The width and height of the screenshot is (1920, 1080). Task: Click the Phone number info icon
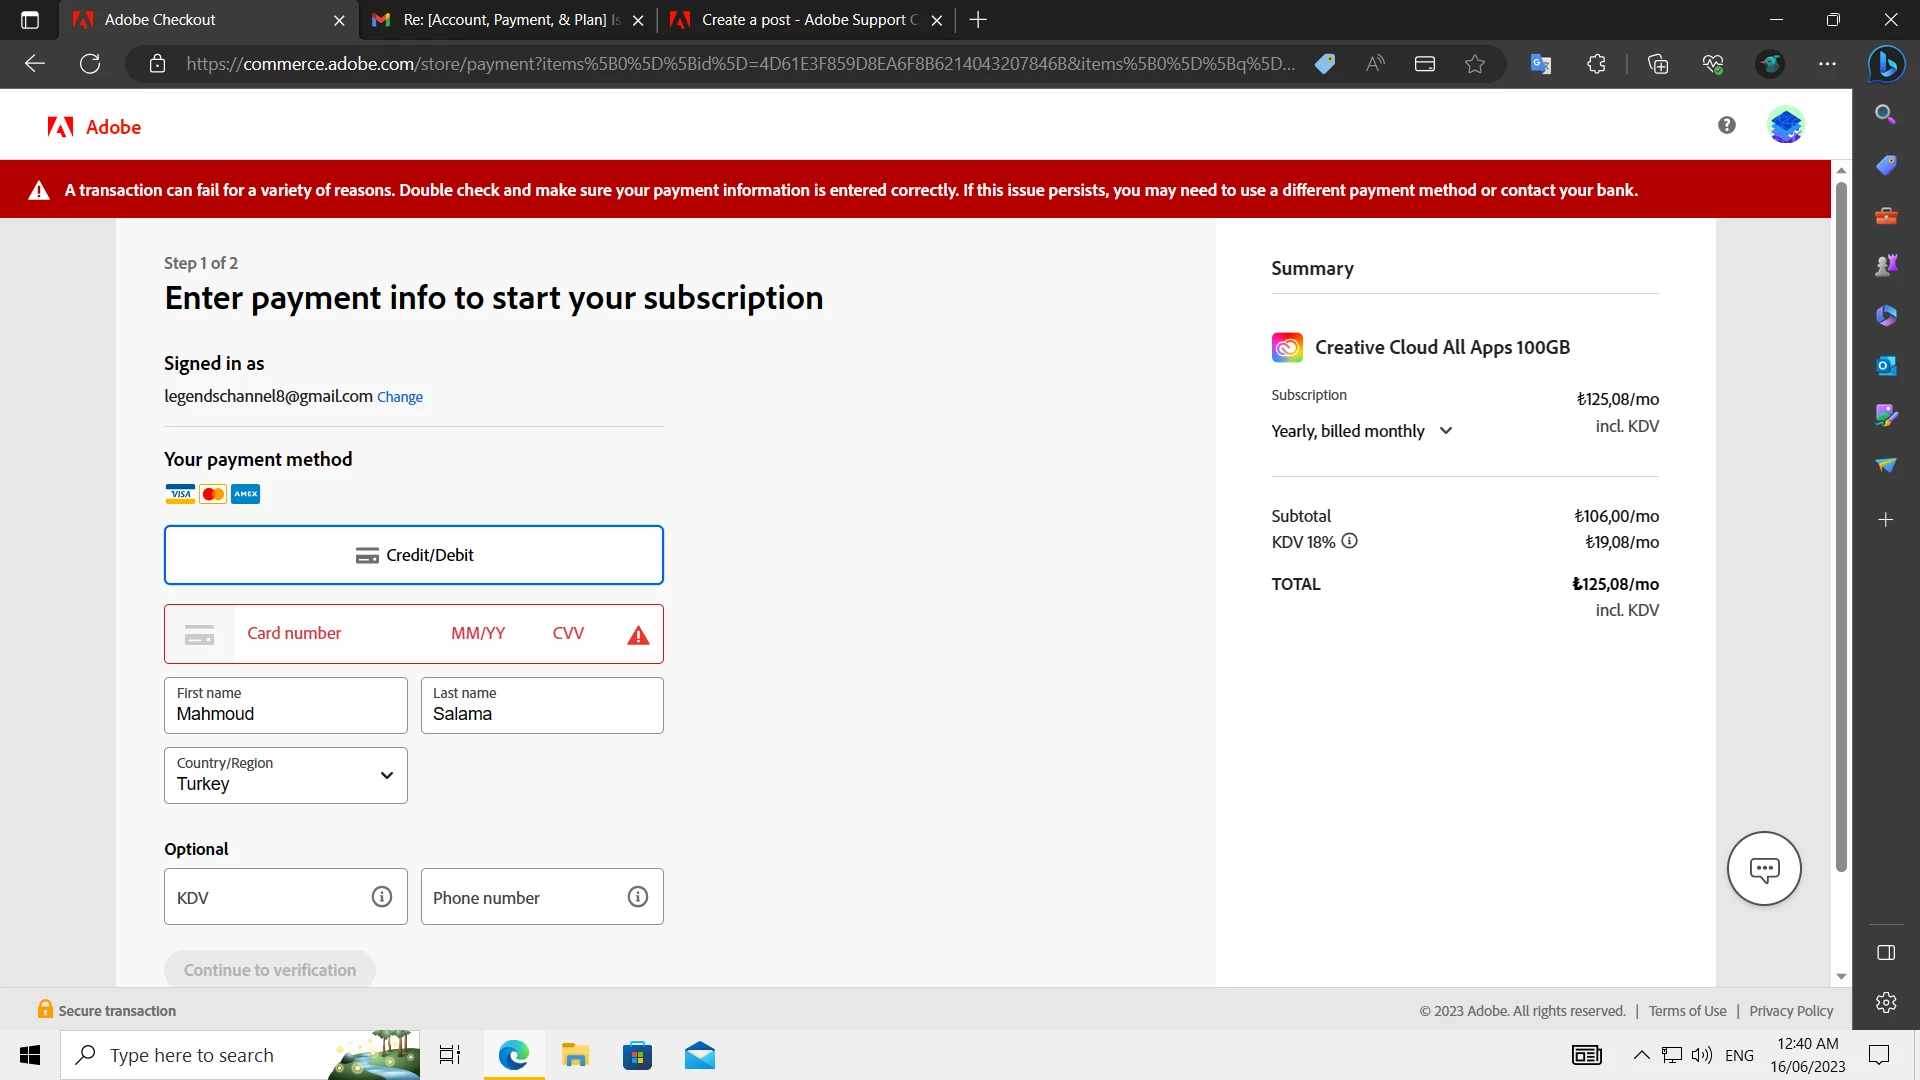(x=638, y=897)
